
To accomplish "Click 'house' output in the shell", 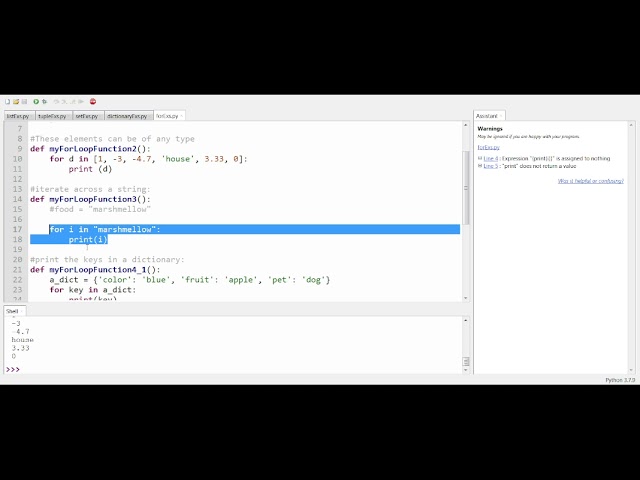I will tap(22, 340).
